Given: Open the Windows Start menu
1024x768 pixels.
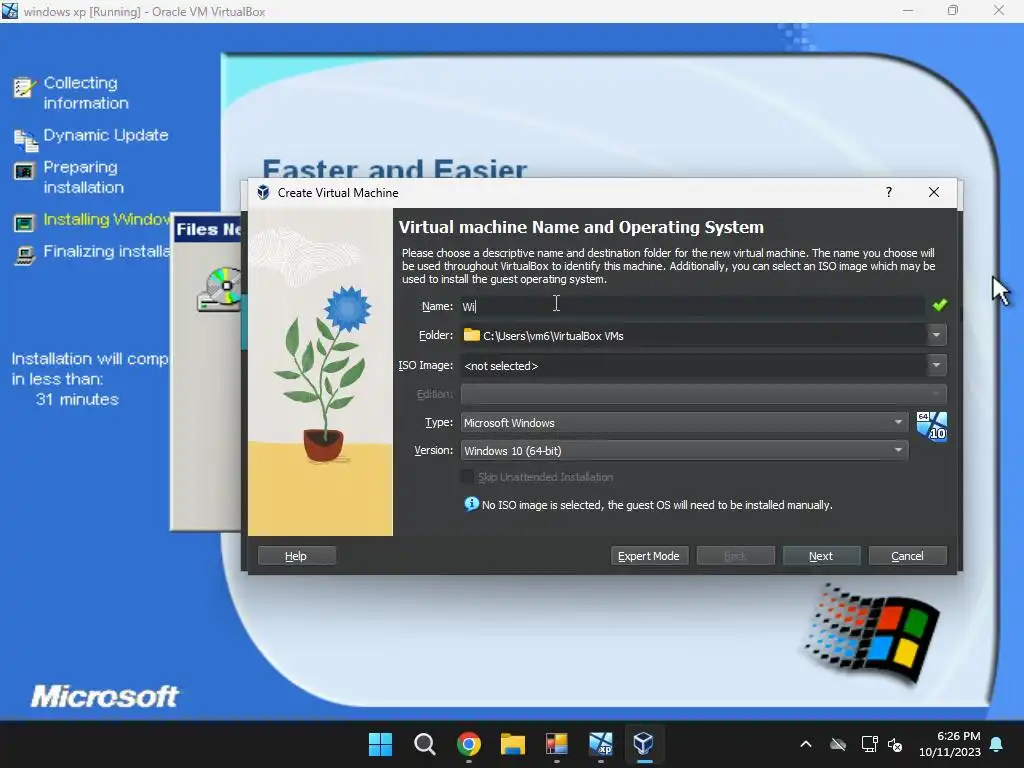Looking at the screenshot, I should point(380,744).
